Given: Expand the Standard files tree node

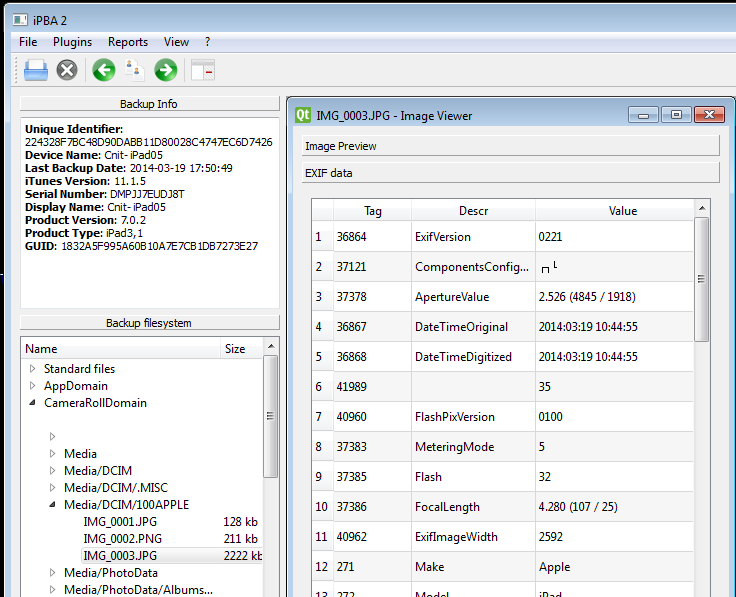Looking at the screenshot, I should 33,369.
